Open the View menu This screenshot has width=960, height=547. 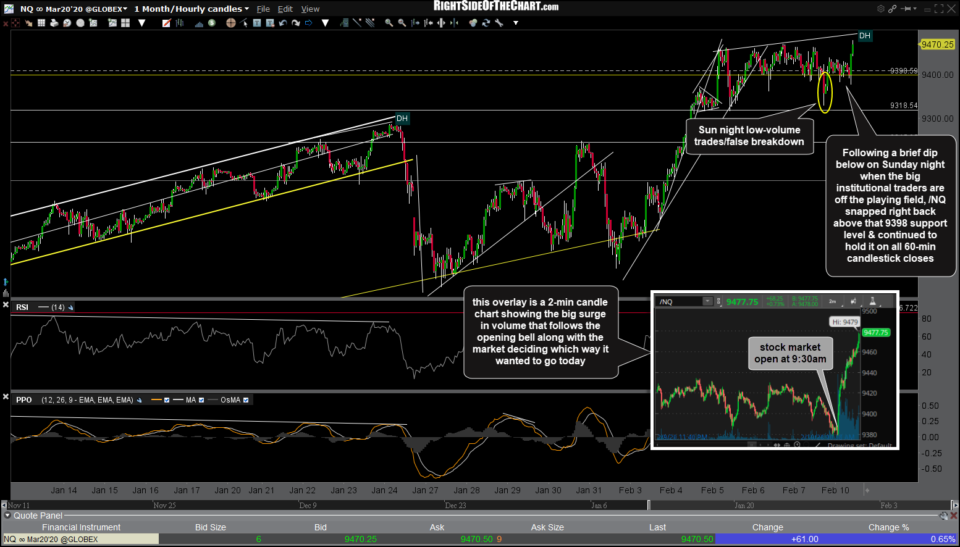[310, 9]
